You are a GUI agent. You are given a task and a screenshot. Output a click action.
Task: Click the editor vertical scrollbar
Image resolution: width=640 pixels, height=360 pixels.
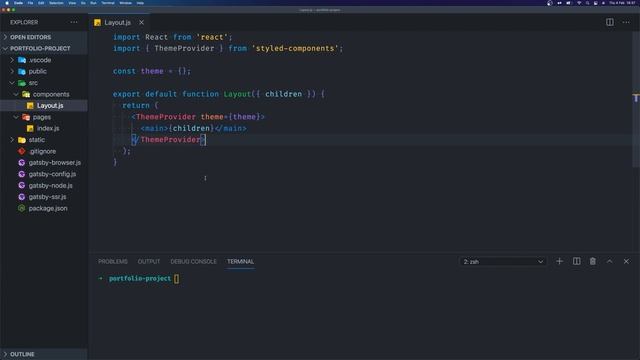(x=636, y=100)
